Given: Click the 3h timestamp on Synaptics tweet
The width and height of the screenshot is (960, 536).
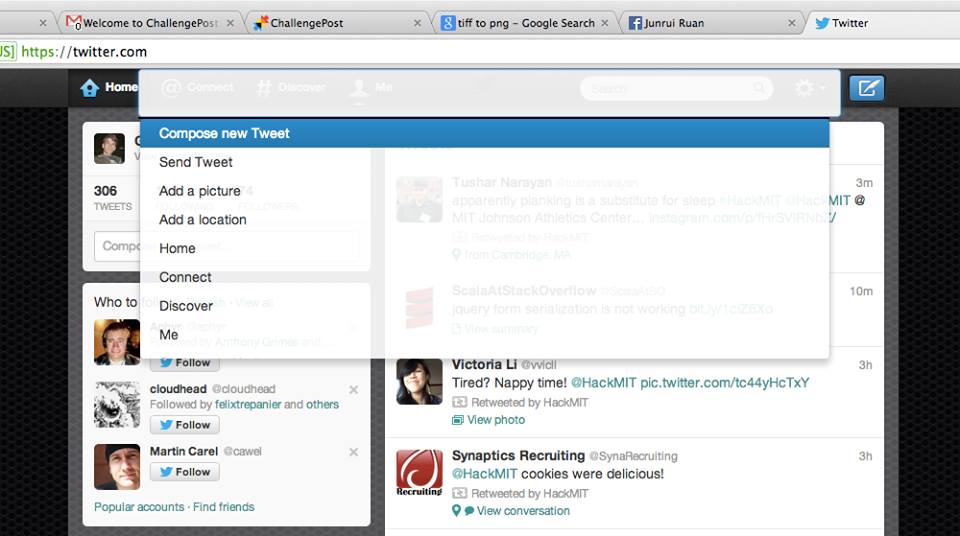Looking at the screenshot, I should 865,456.
